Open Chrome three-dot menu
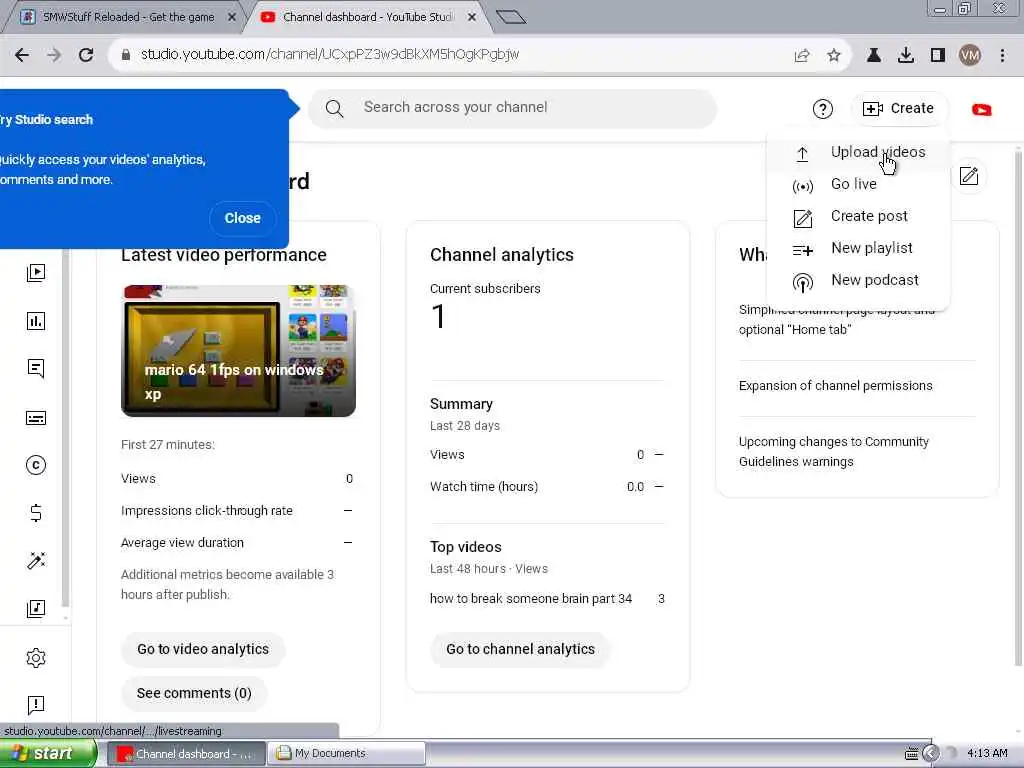Viewport: 1024px width, 768px height. click(x=1002, y=56)
